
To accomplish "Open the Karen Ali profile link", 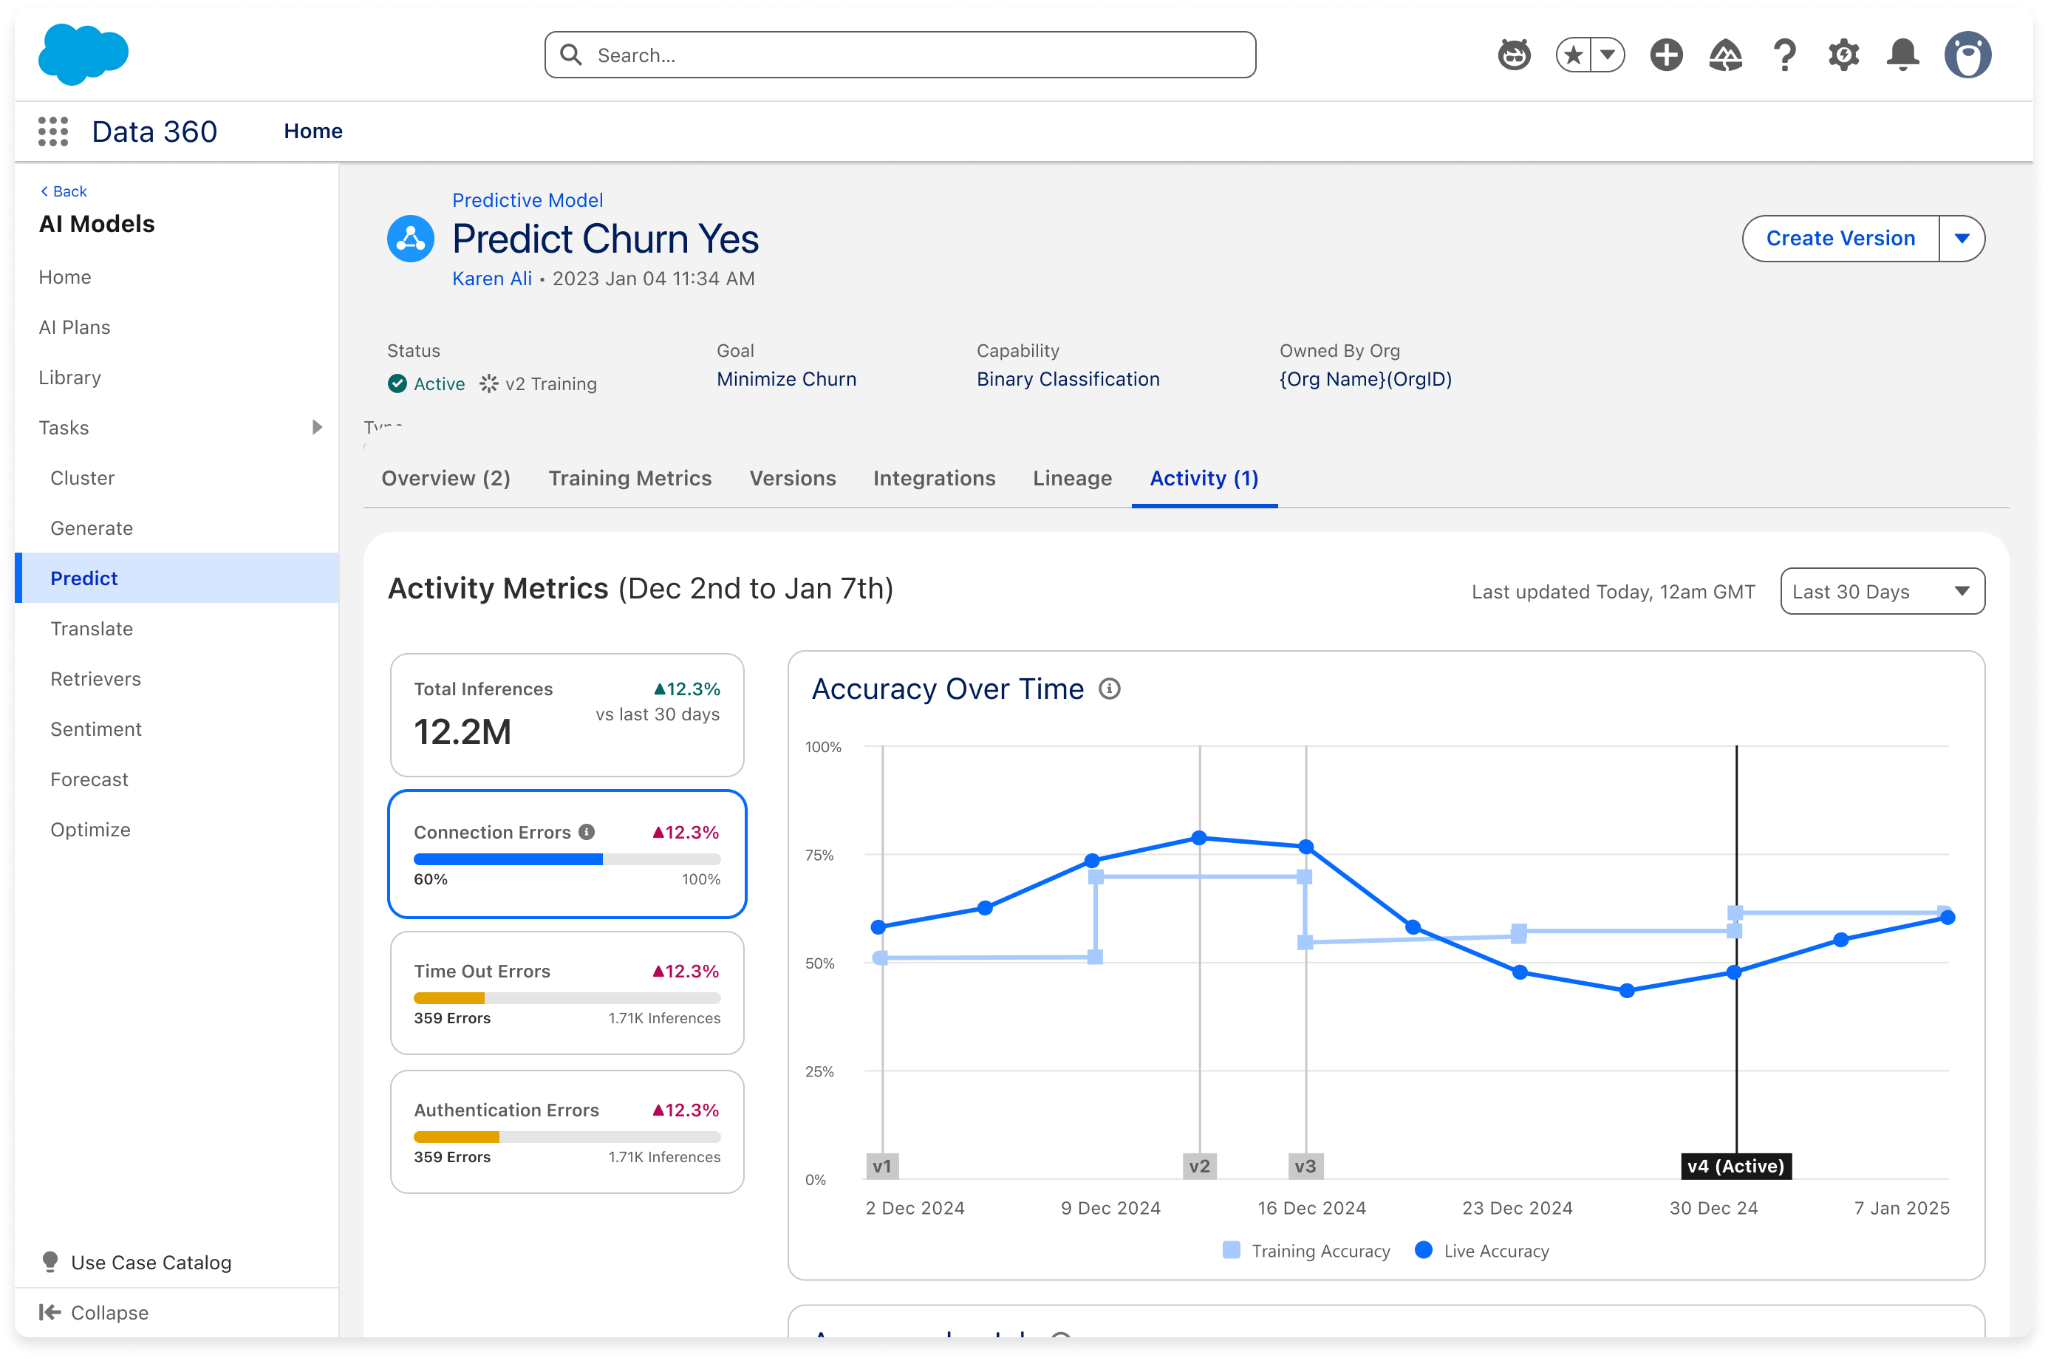I will 492,278.
